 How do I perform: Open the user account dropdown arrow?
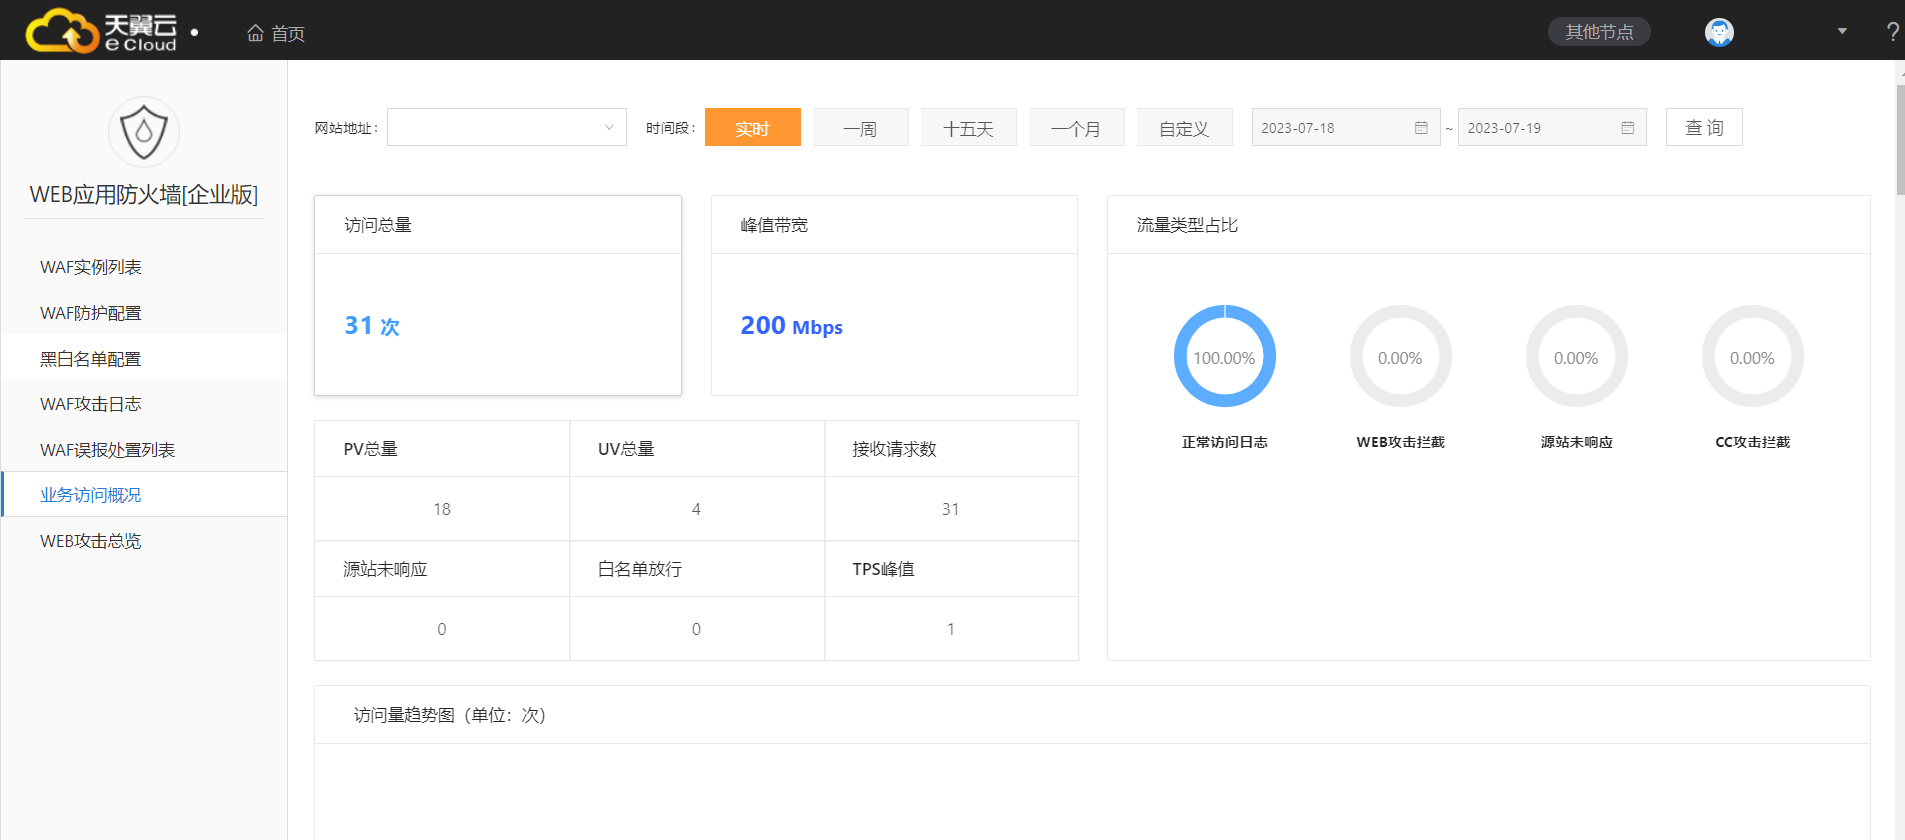(x=1841, y=32)
